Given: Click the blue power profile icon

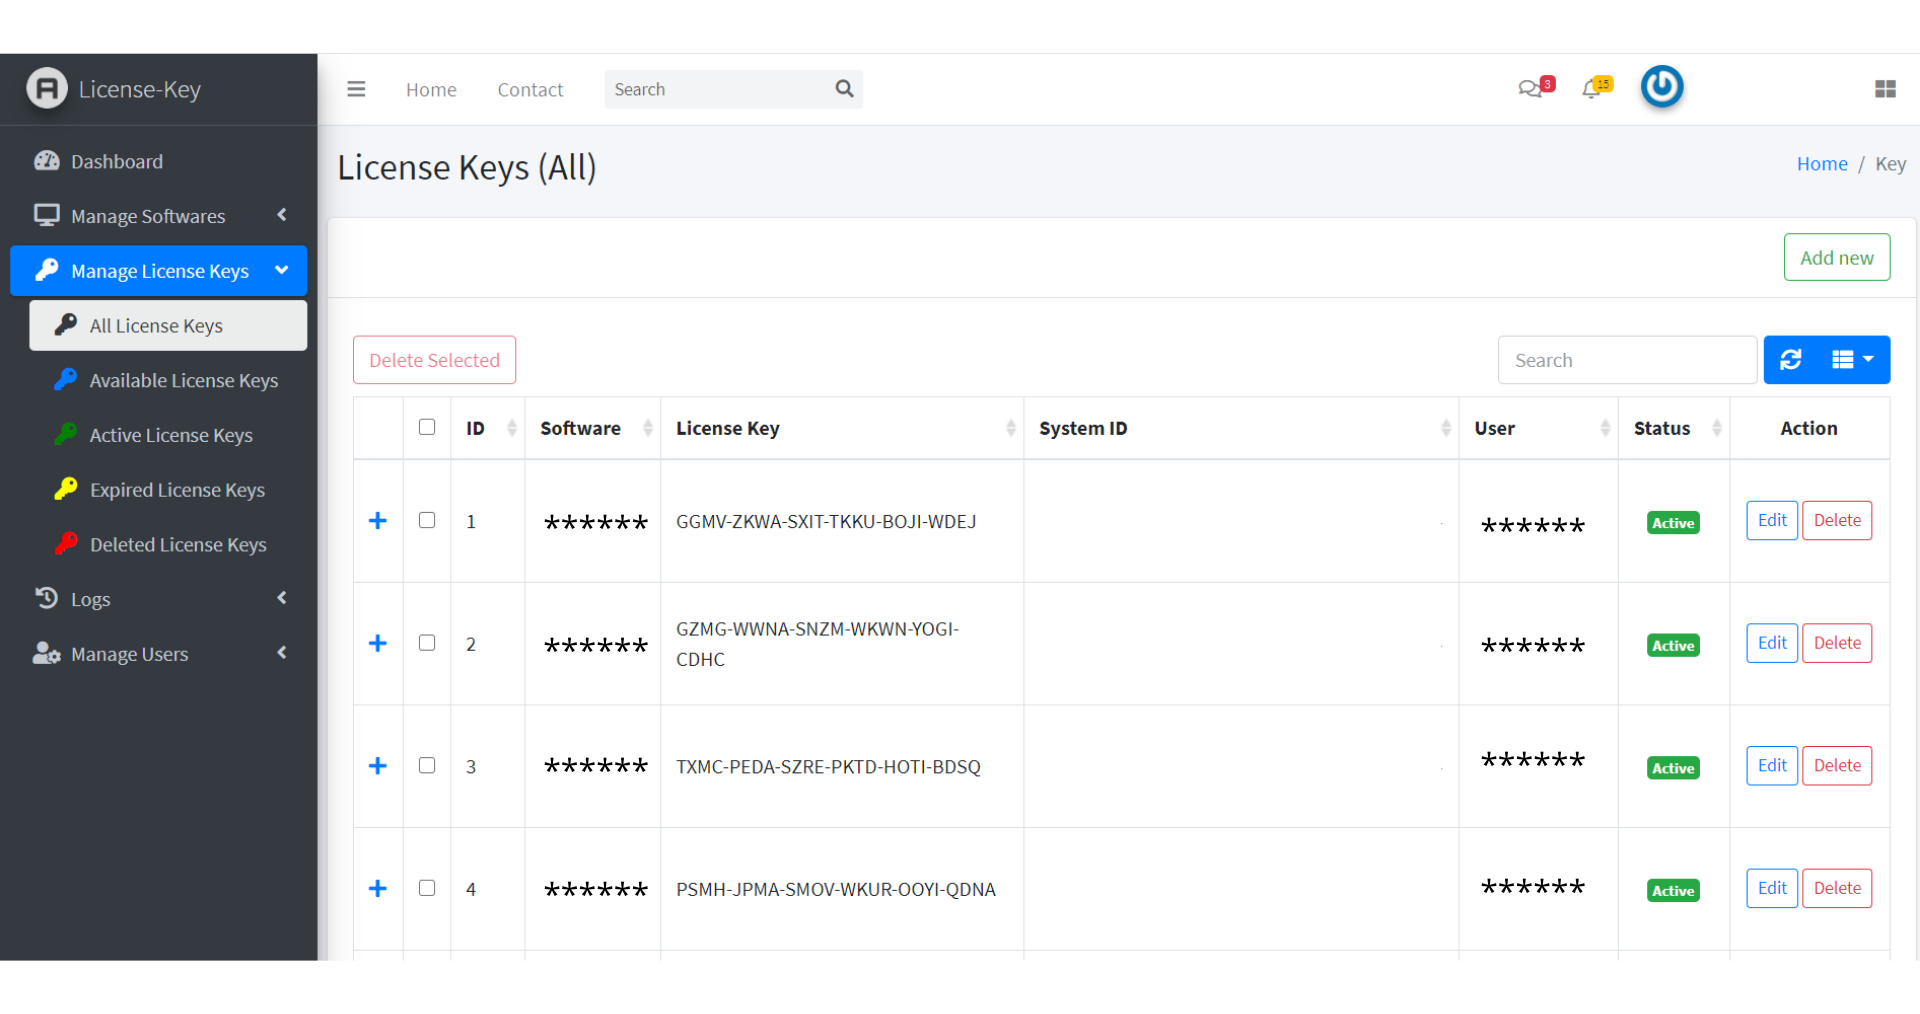Looking at the screenshot, I should tap(1662, 87).
